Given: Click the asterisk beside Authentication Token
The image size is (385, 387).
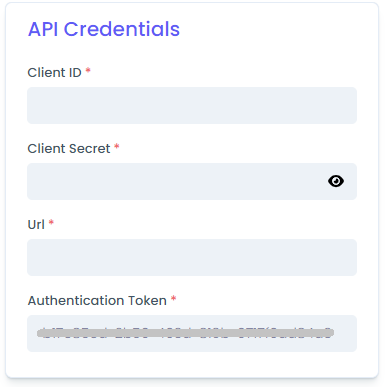Looking at the screenshot, I should click(173, 298).
